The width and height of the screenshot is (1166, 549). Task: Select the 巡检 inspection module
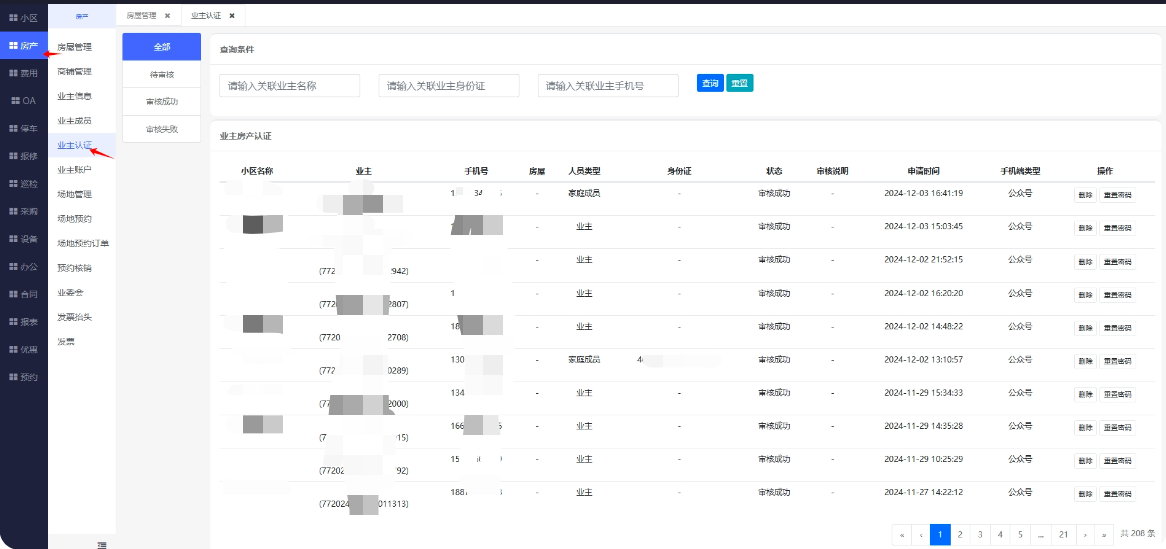click(x=23, y=184)
